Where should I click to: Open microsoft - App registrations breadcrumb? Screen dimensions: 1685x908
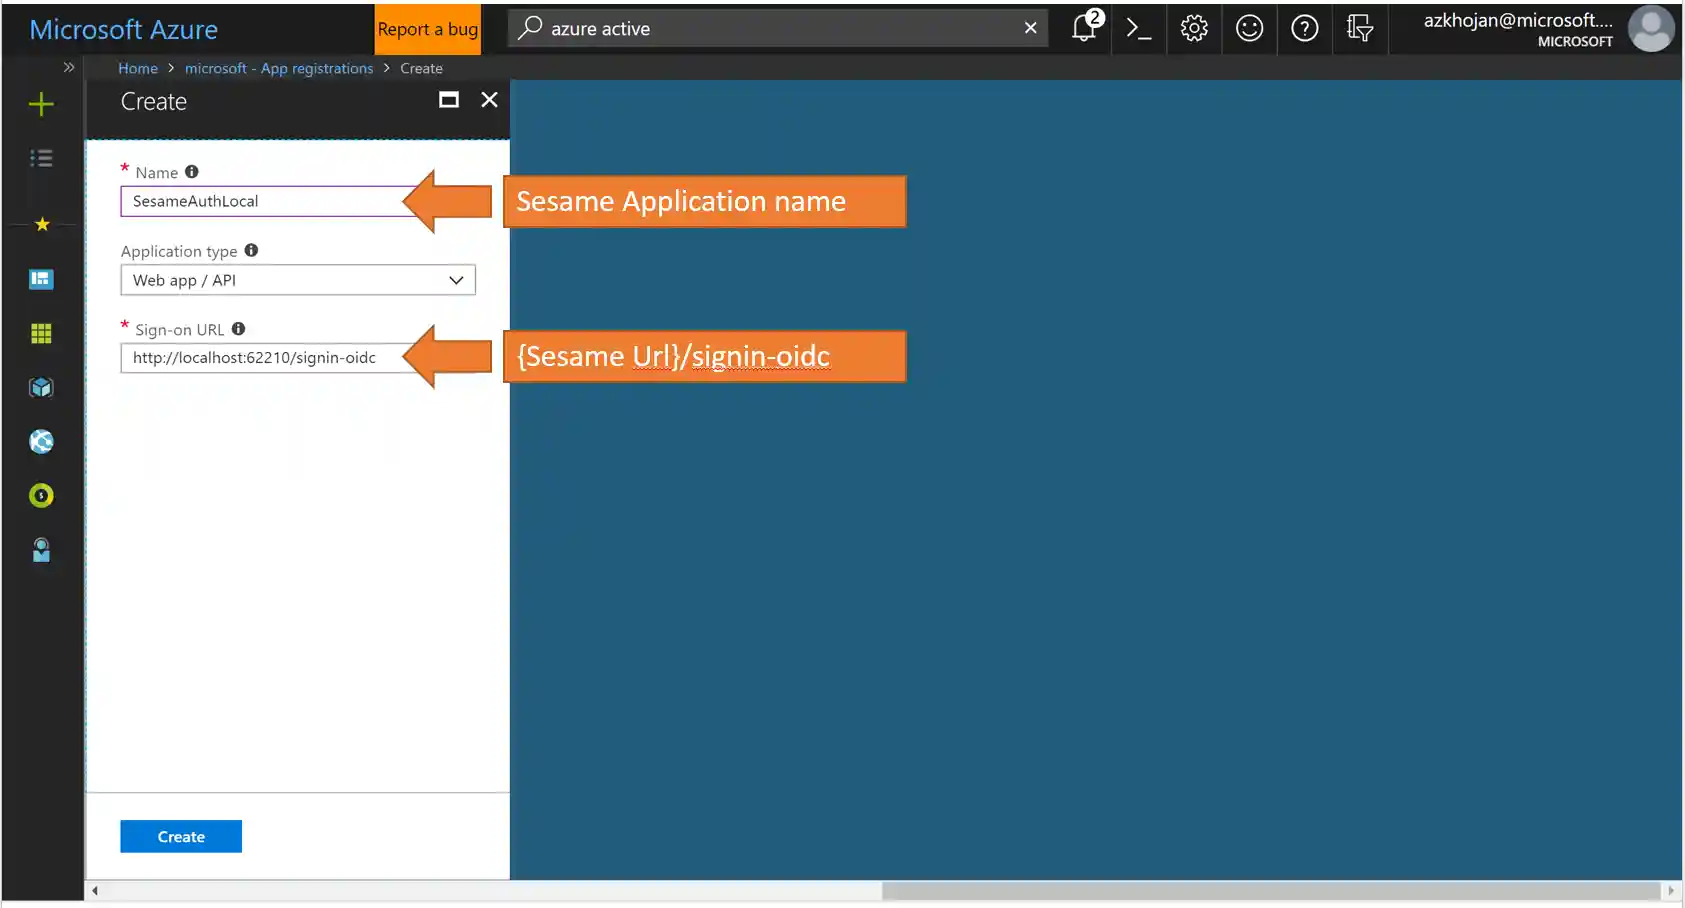click(x=279, y=68)
